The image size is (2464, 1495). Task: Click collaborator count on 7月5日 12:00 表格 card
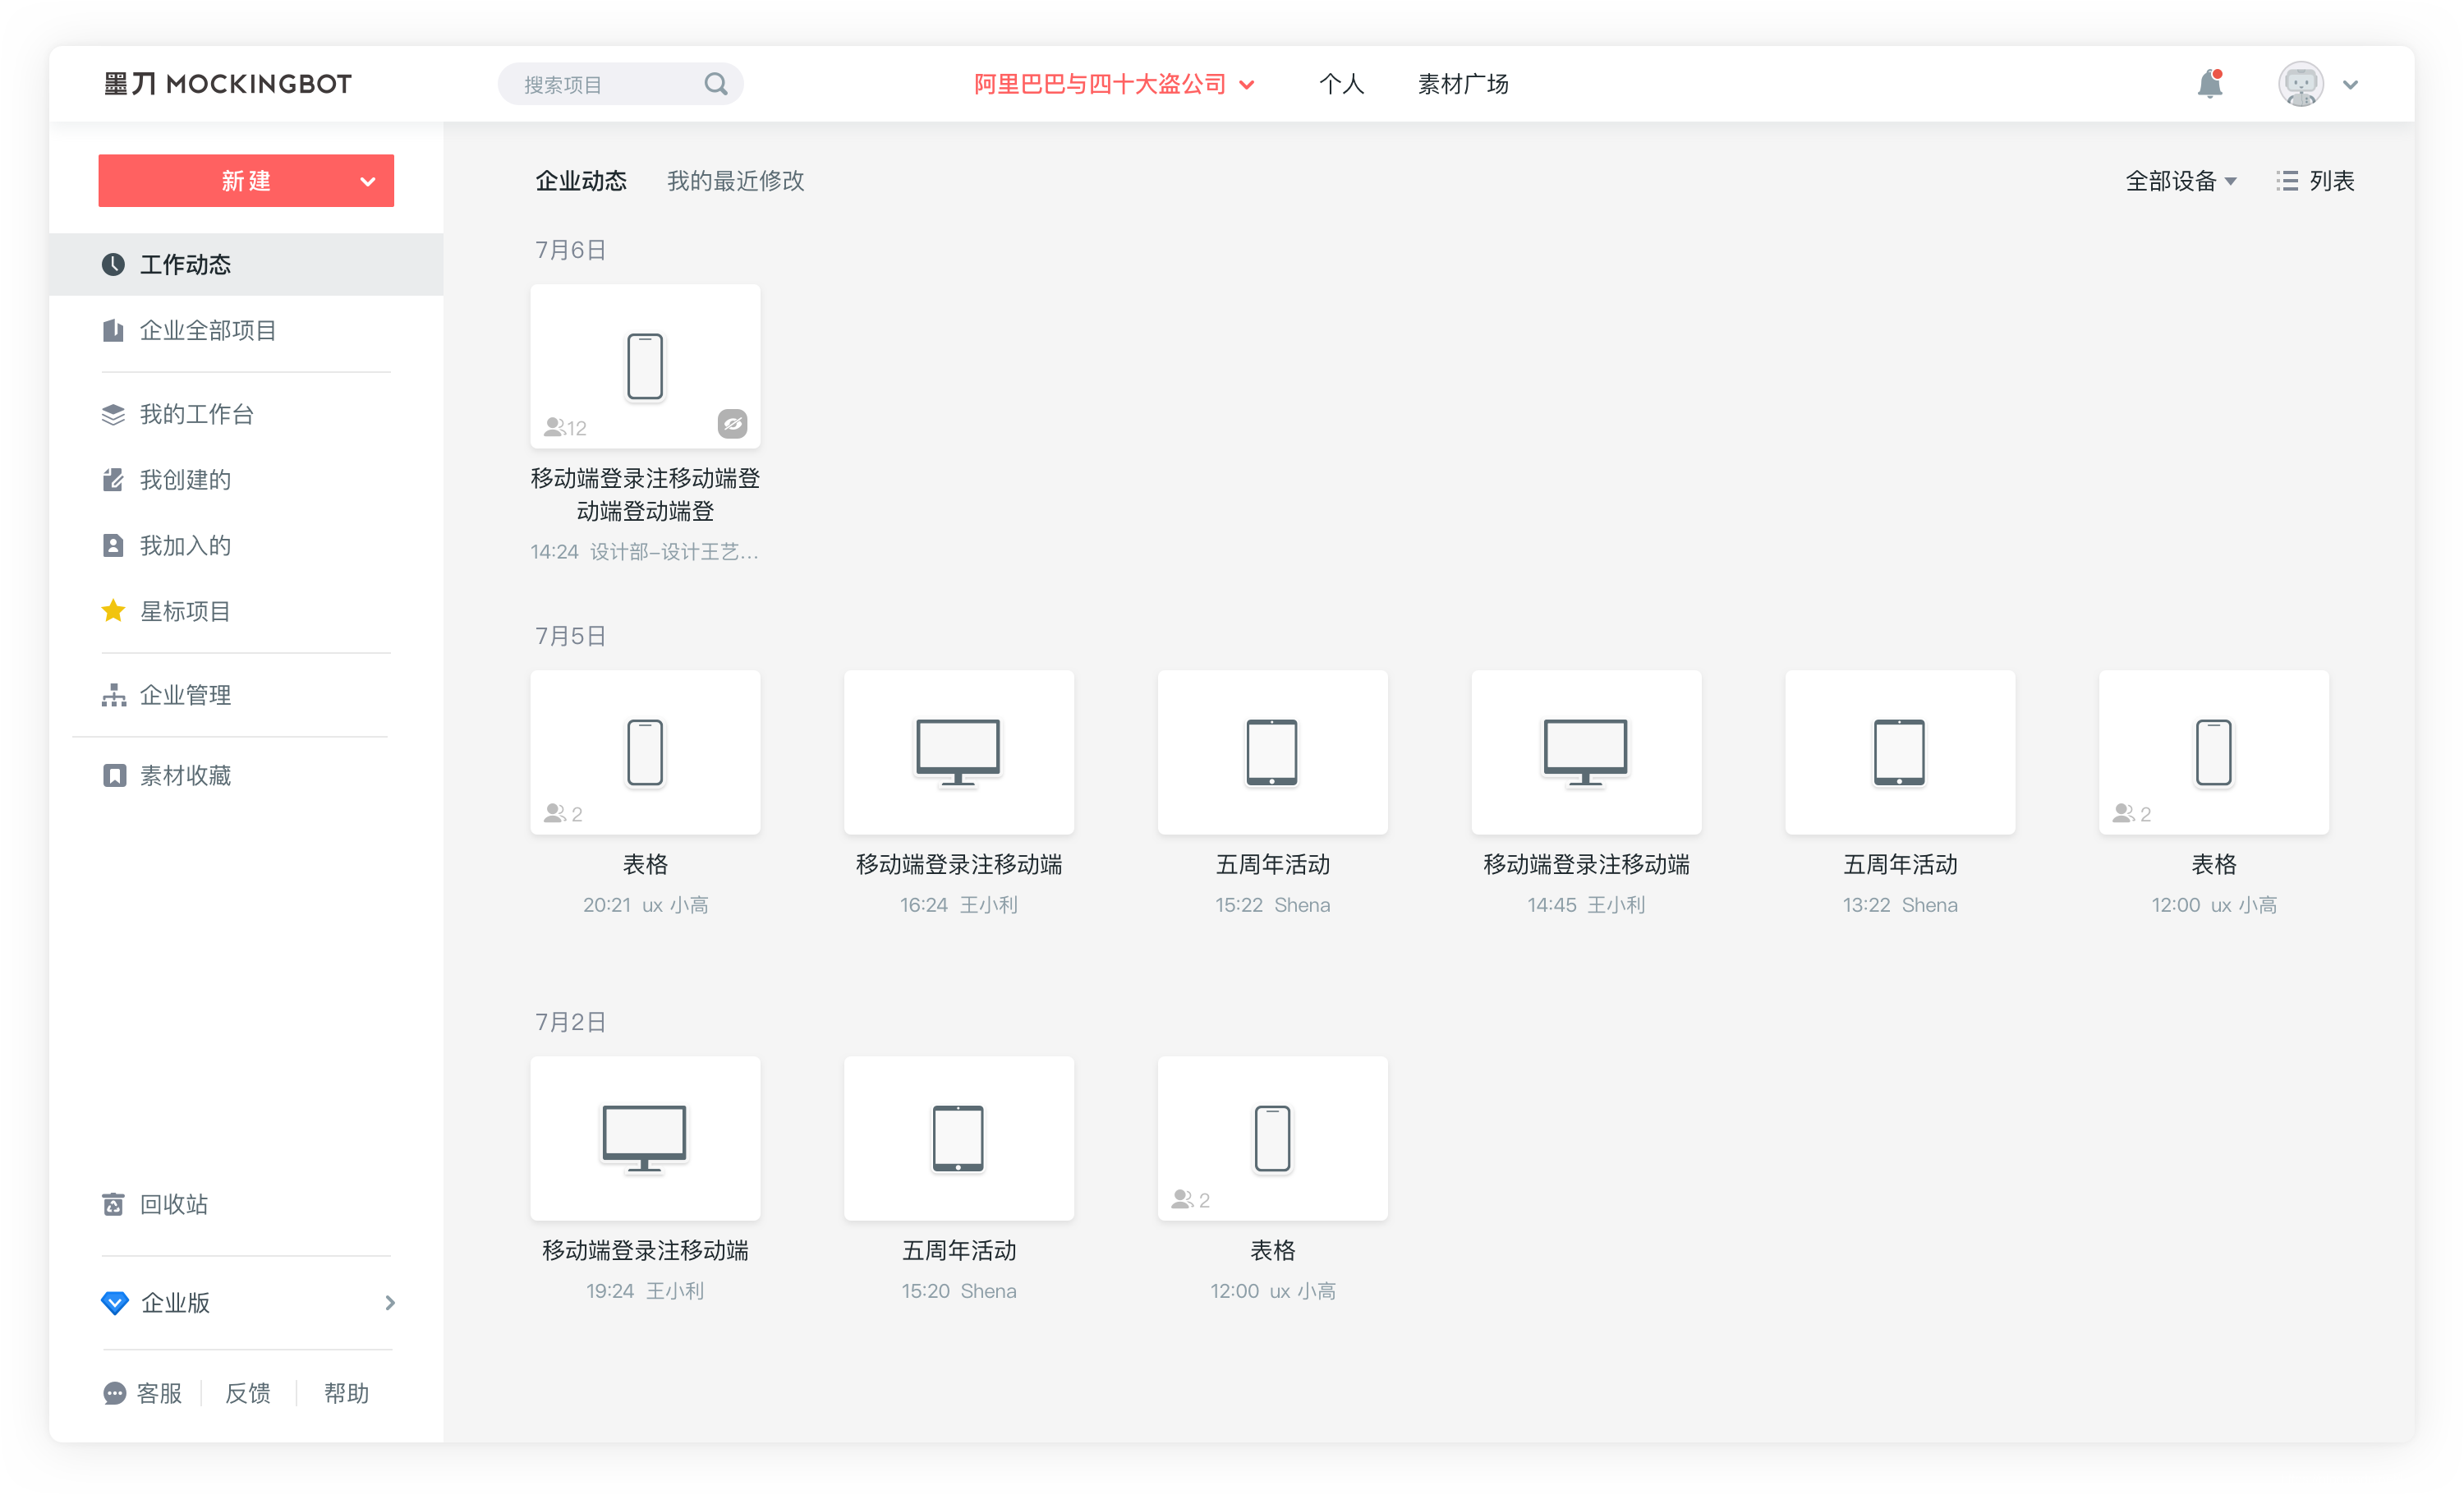2132,814
